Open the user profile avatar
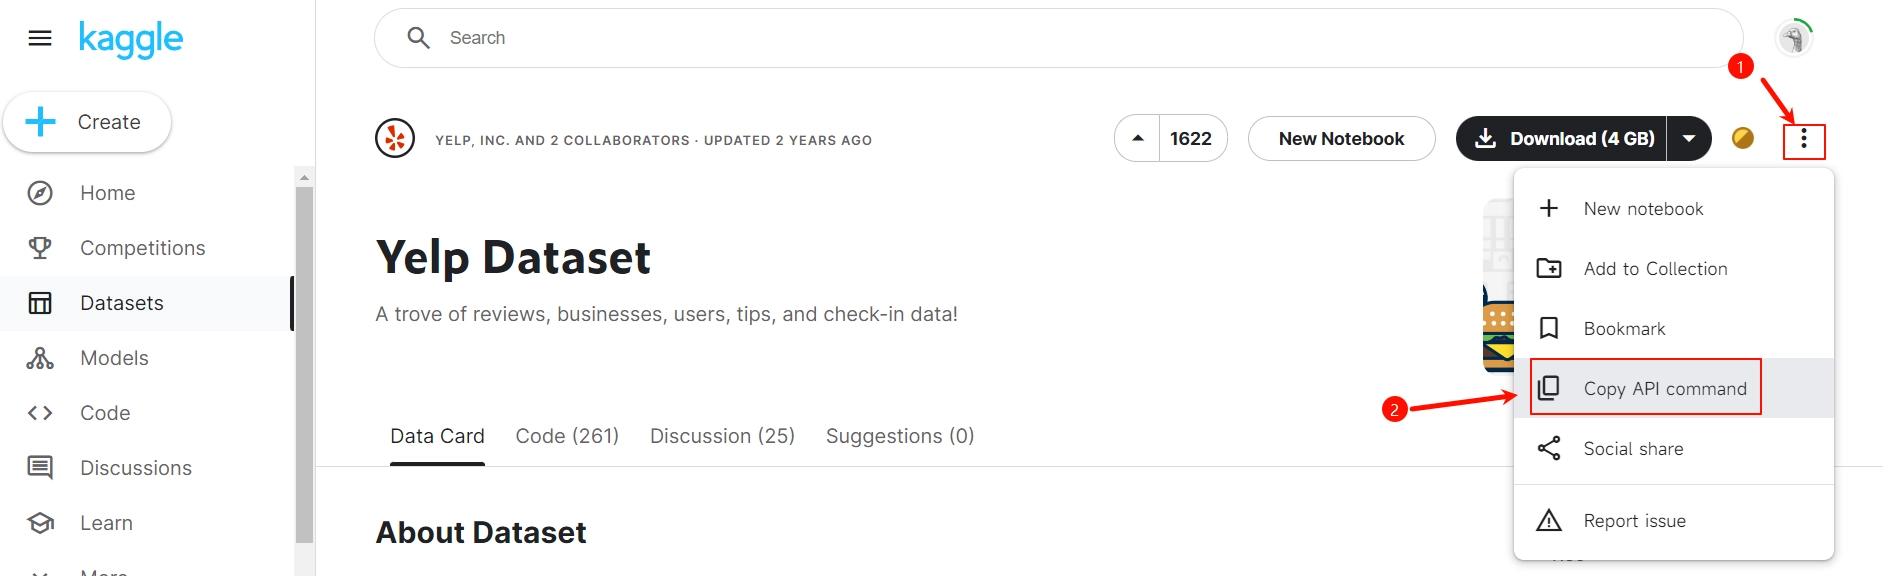The width and height of the screenshot is (1885, 576). 1794,39
